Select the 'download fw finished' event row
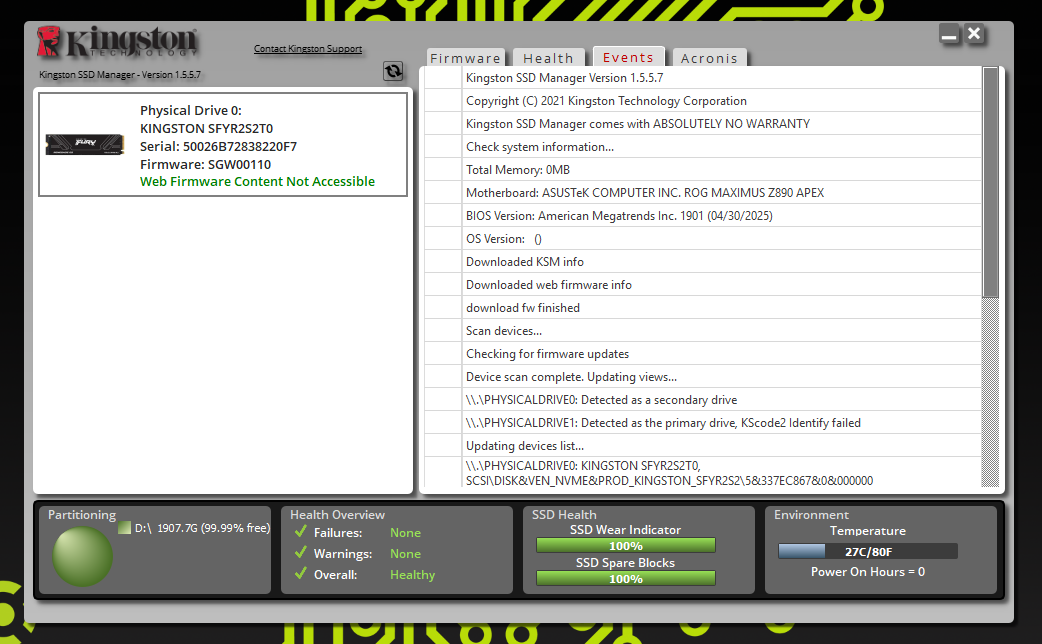 tap(703, 308)
